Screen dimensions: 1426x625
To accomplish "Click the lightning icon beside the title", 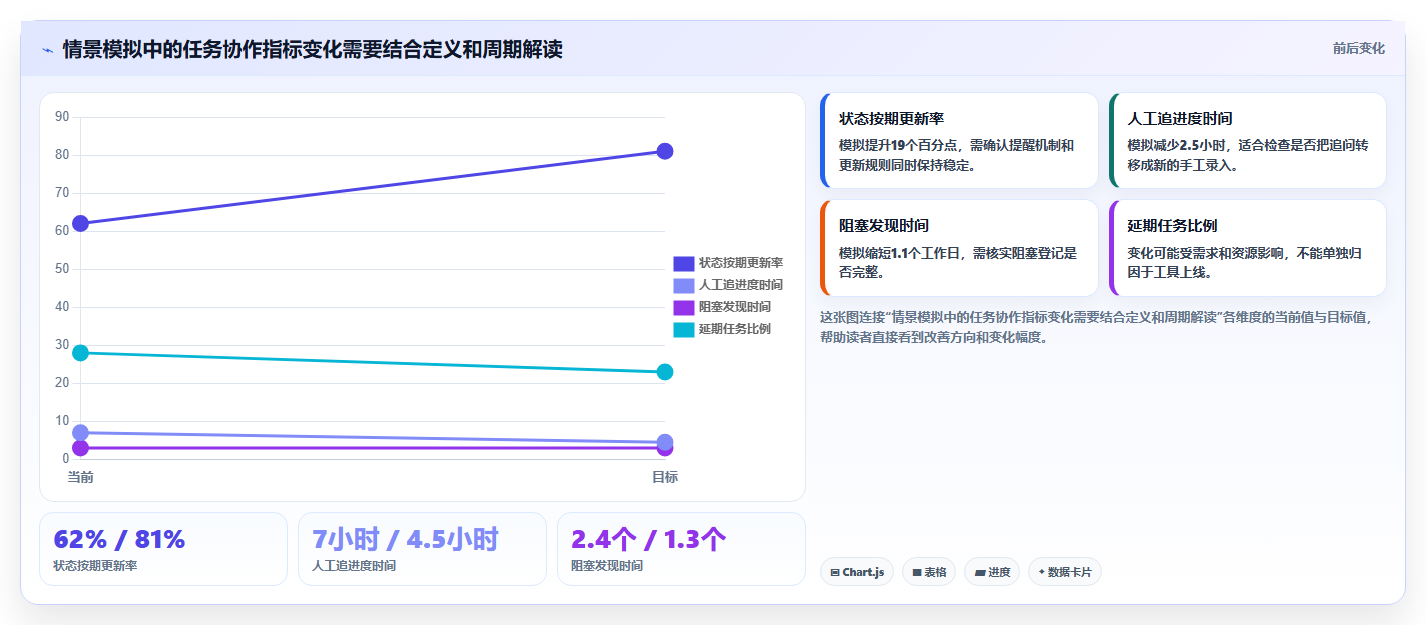I will click(x=47, y=49).
